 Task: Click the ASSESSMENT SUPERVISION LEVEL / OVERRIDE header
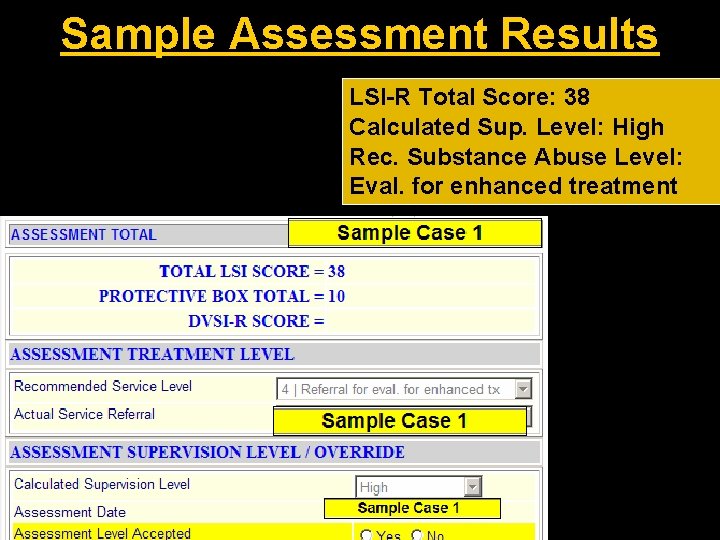click(207, 452)
